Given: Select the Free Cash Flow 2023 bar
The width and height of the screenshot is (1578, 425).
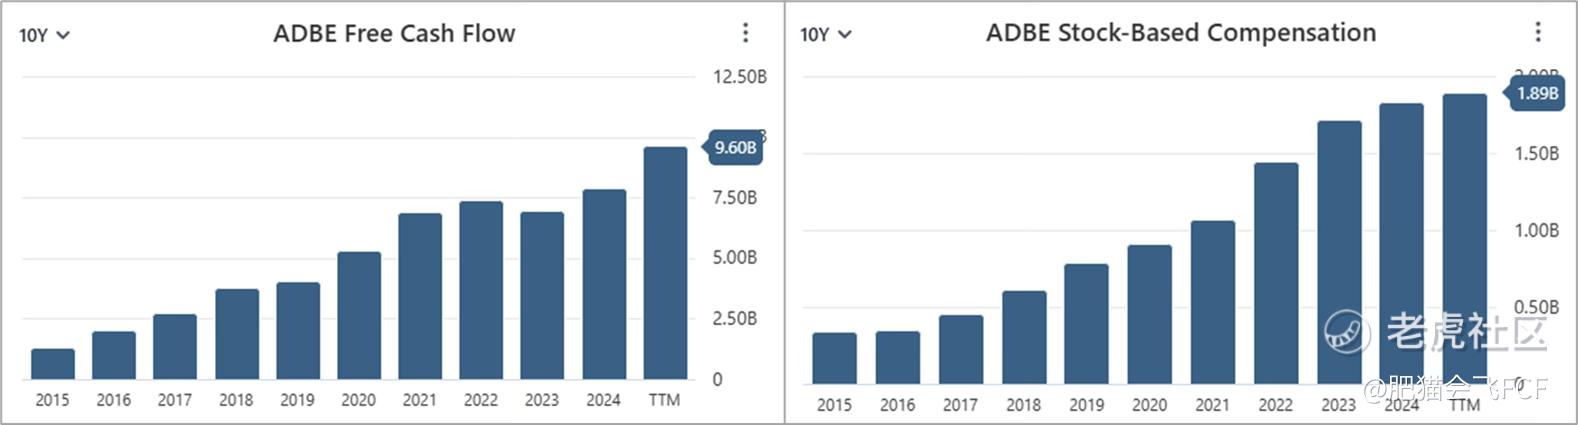Looking at the screenshot, I should click(x=542, y=296).
